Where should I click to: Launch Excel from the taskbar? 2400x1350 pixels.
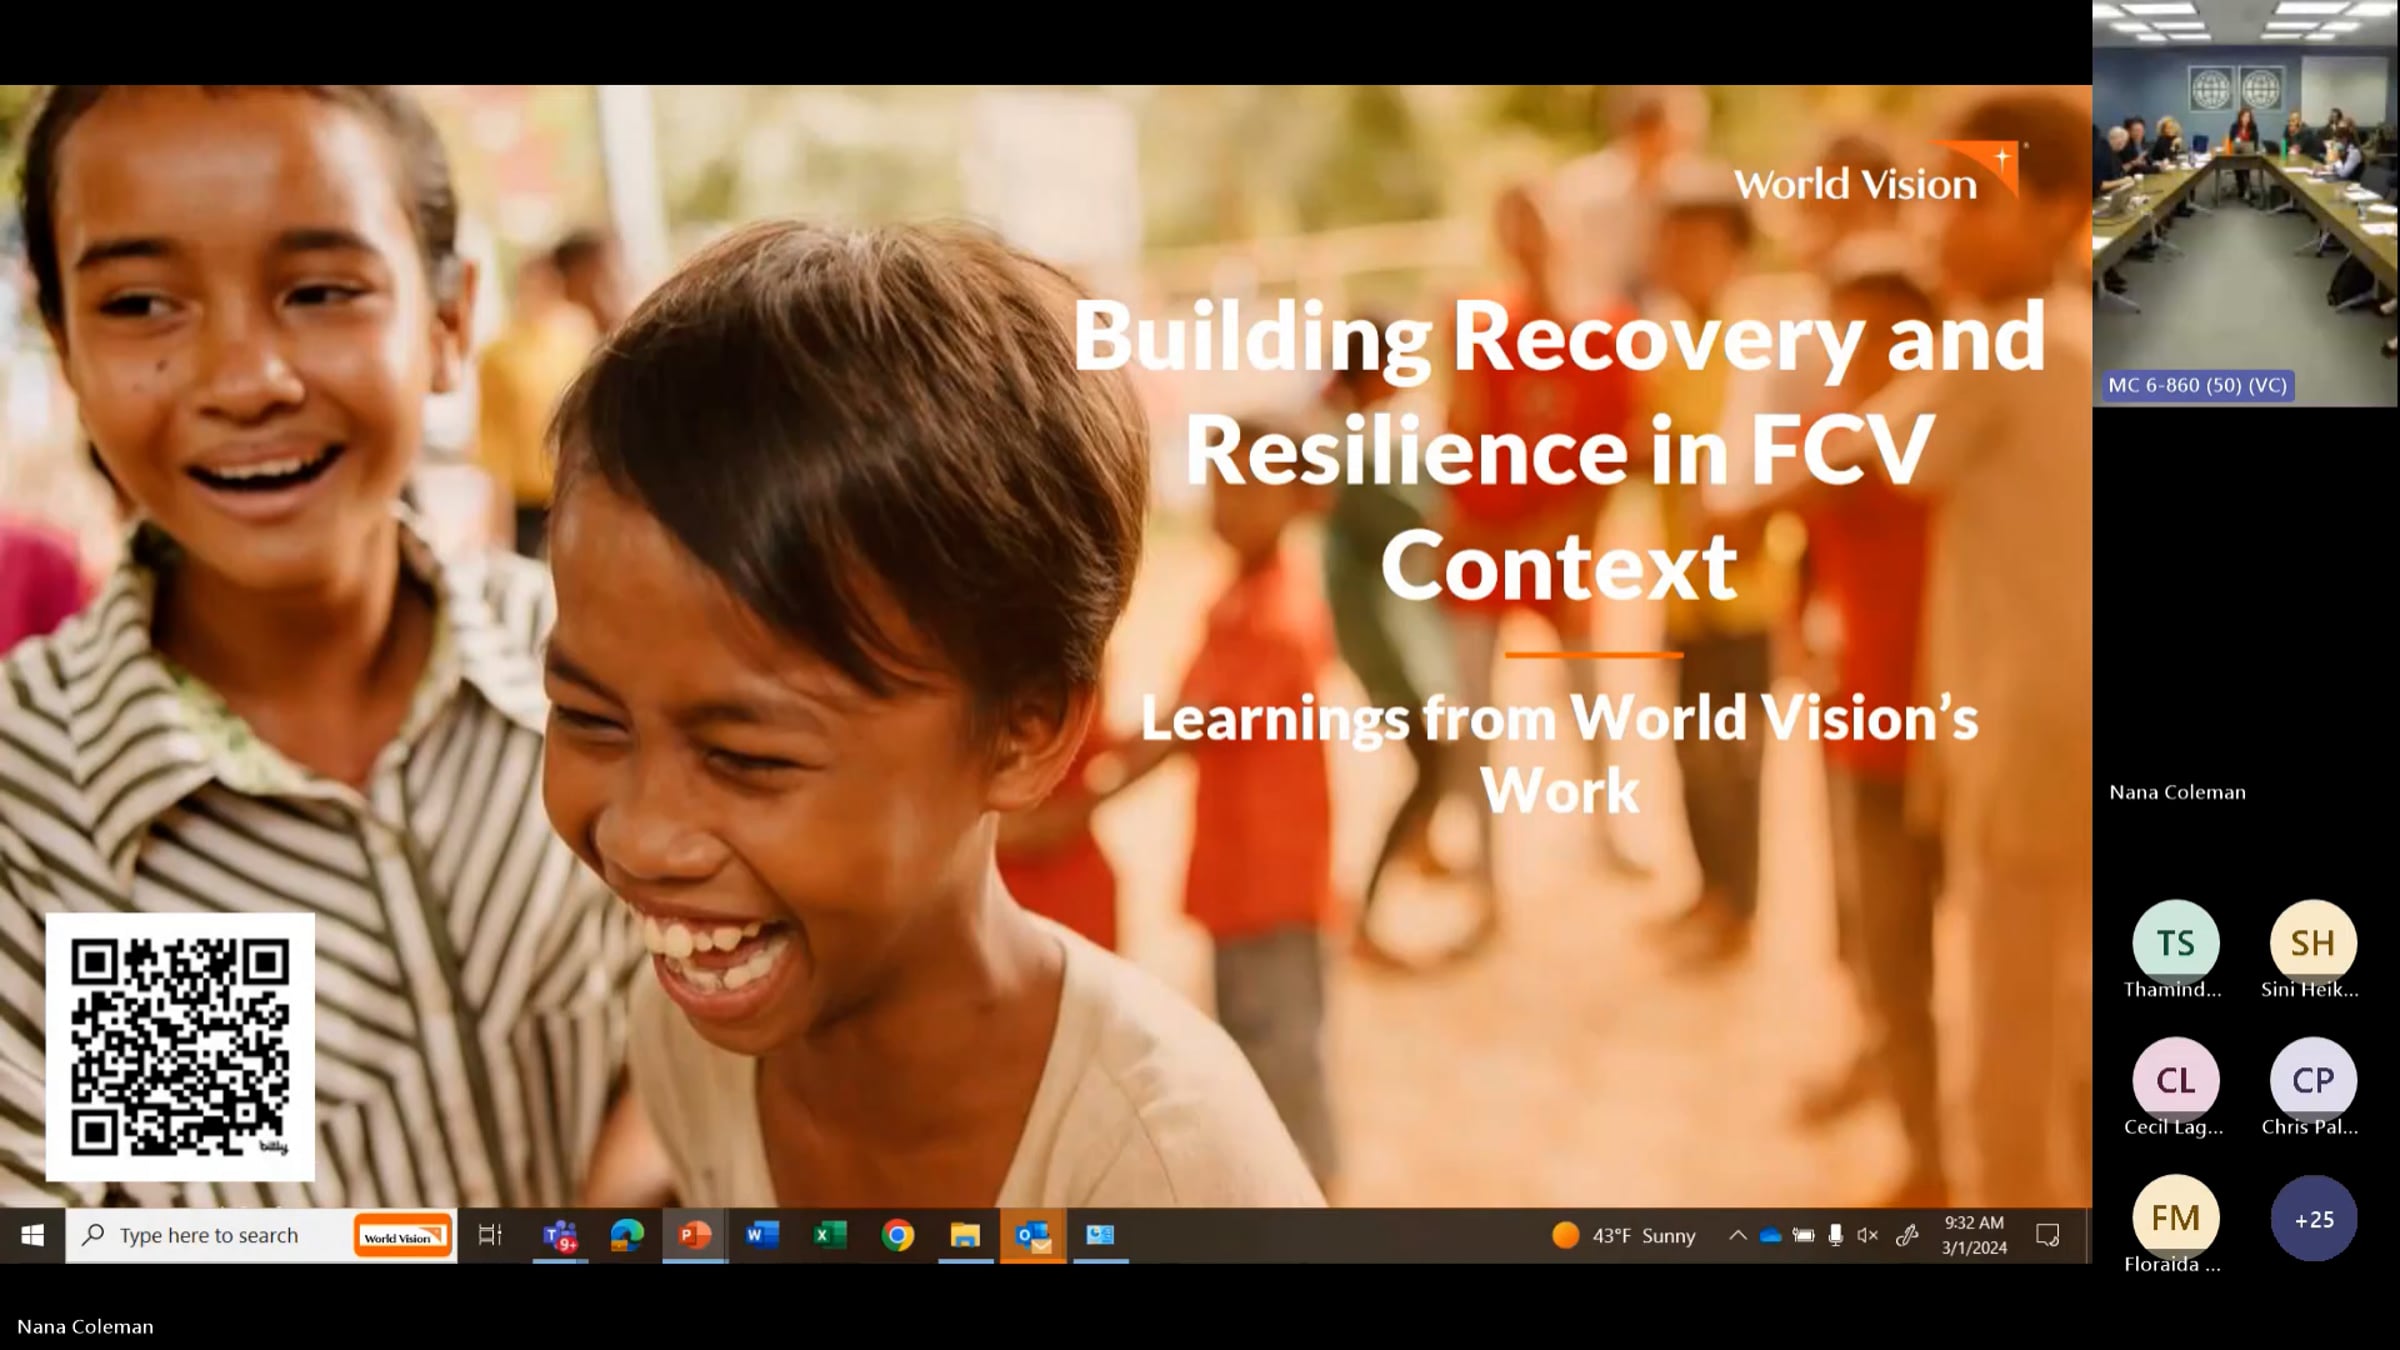click(x=829, y=1236)
